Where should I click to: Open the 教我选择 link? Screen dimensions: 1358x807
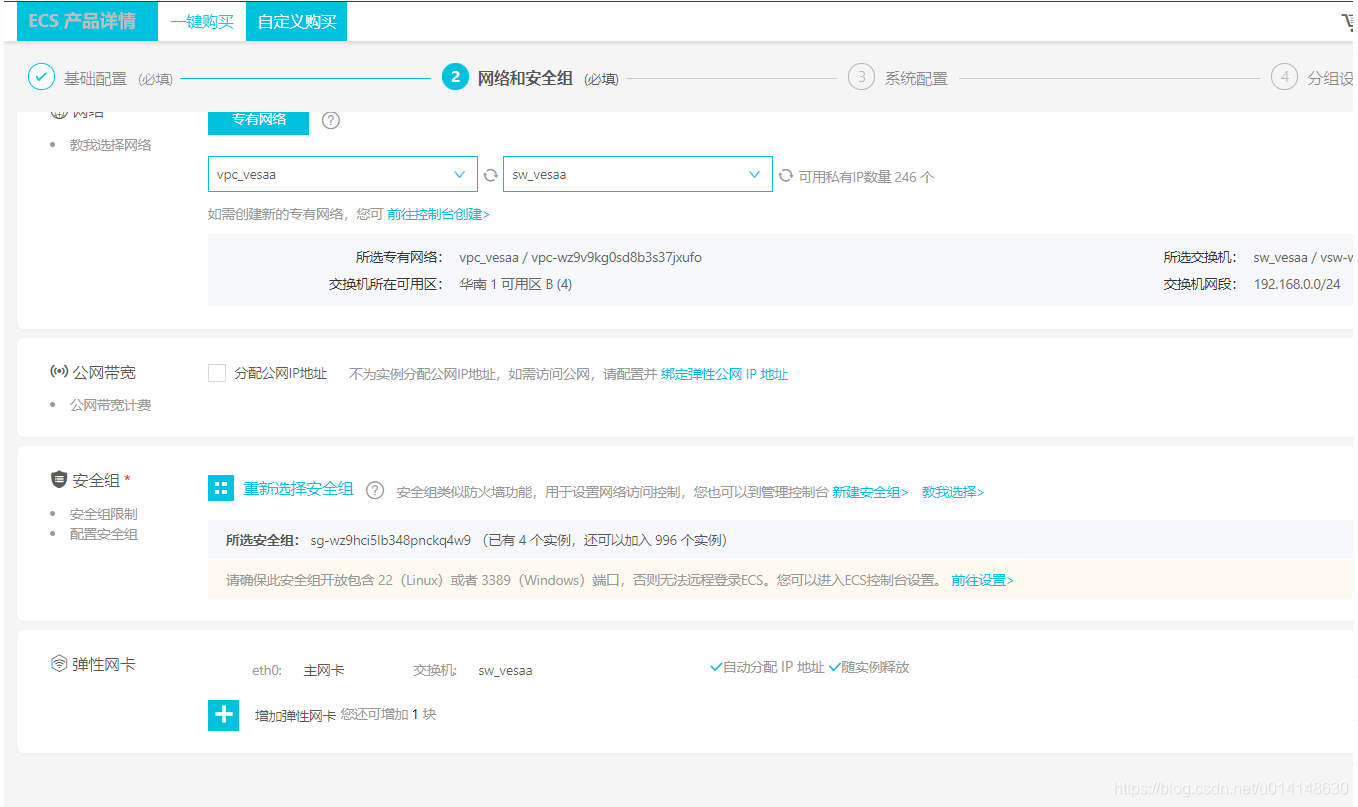point(953,492)
